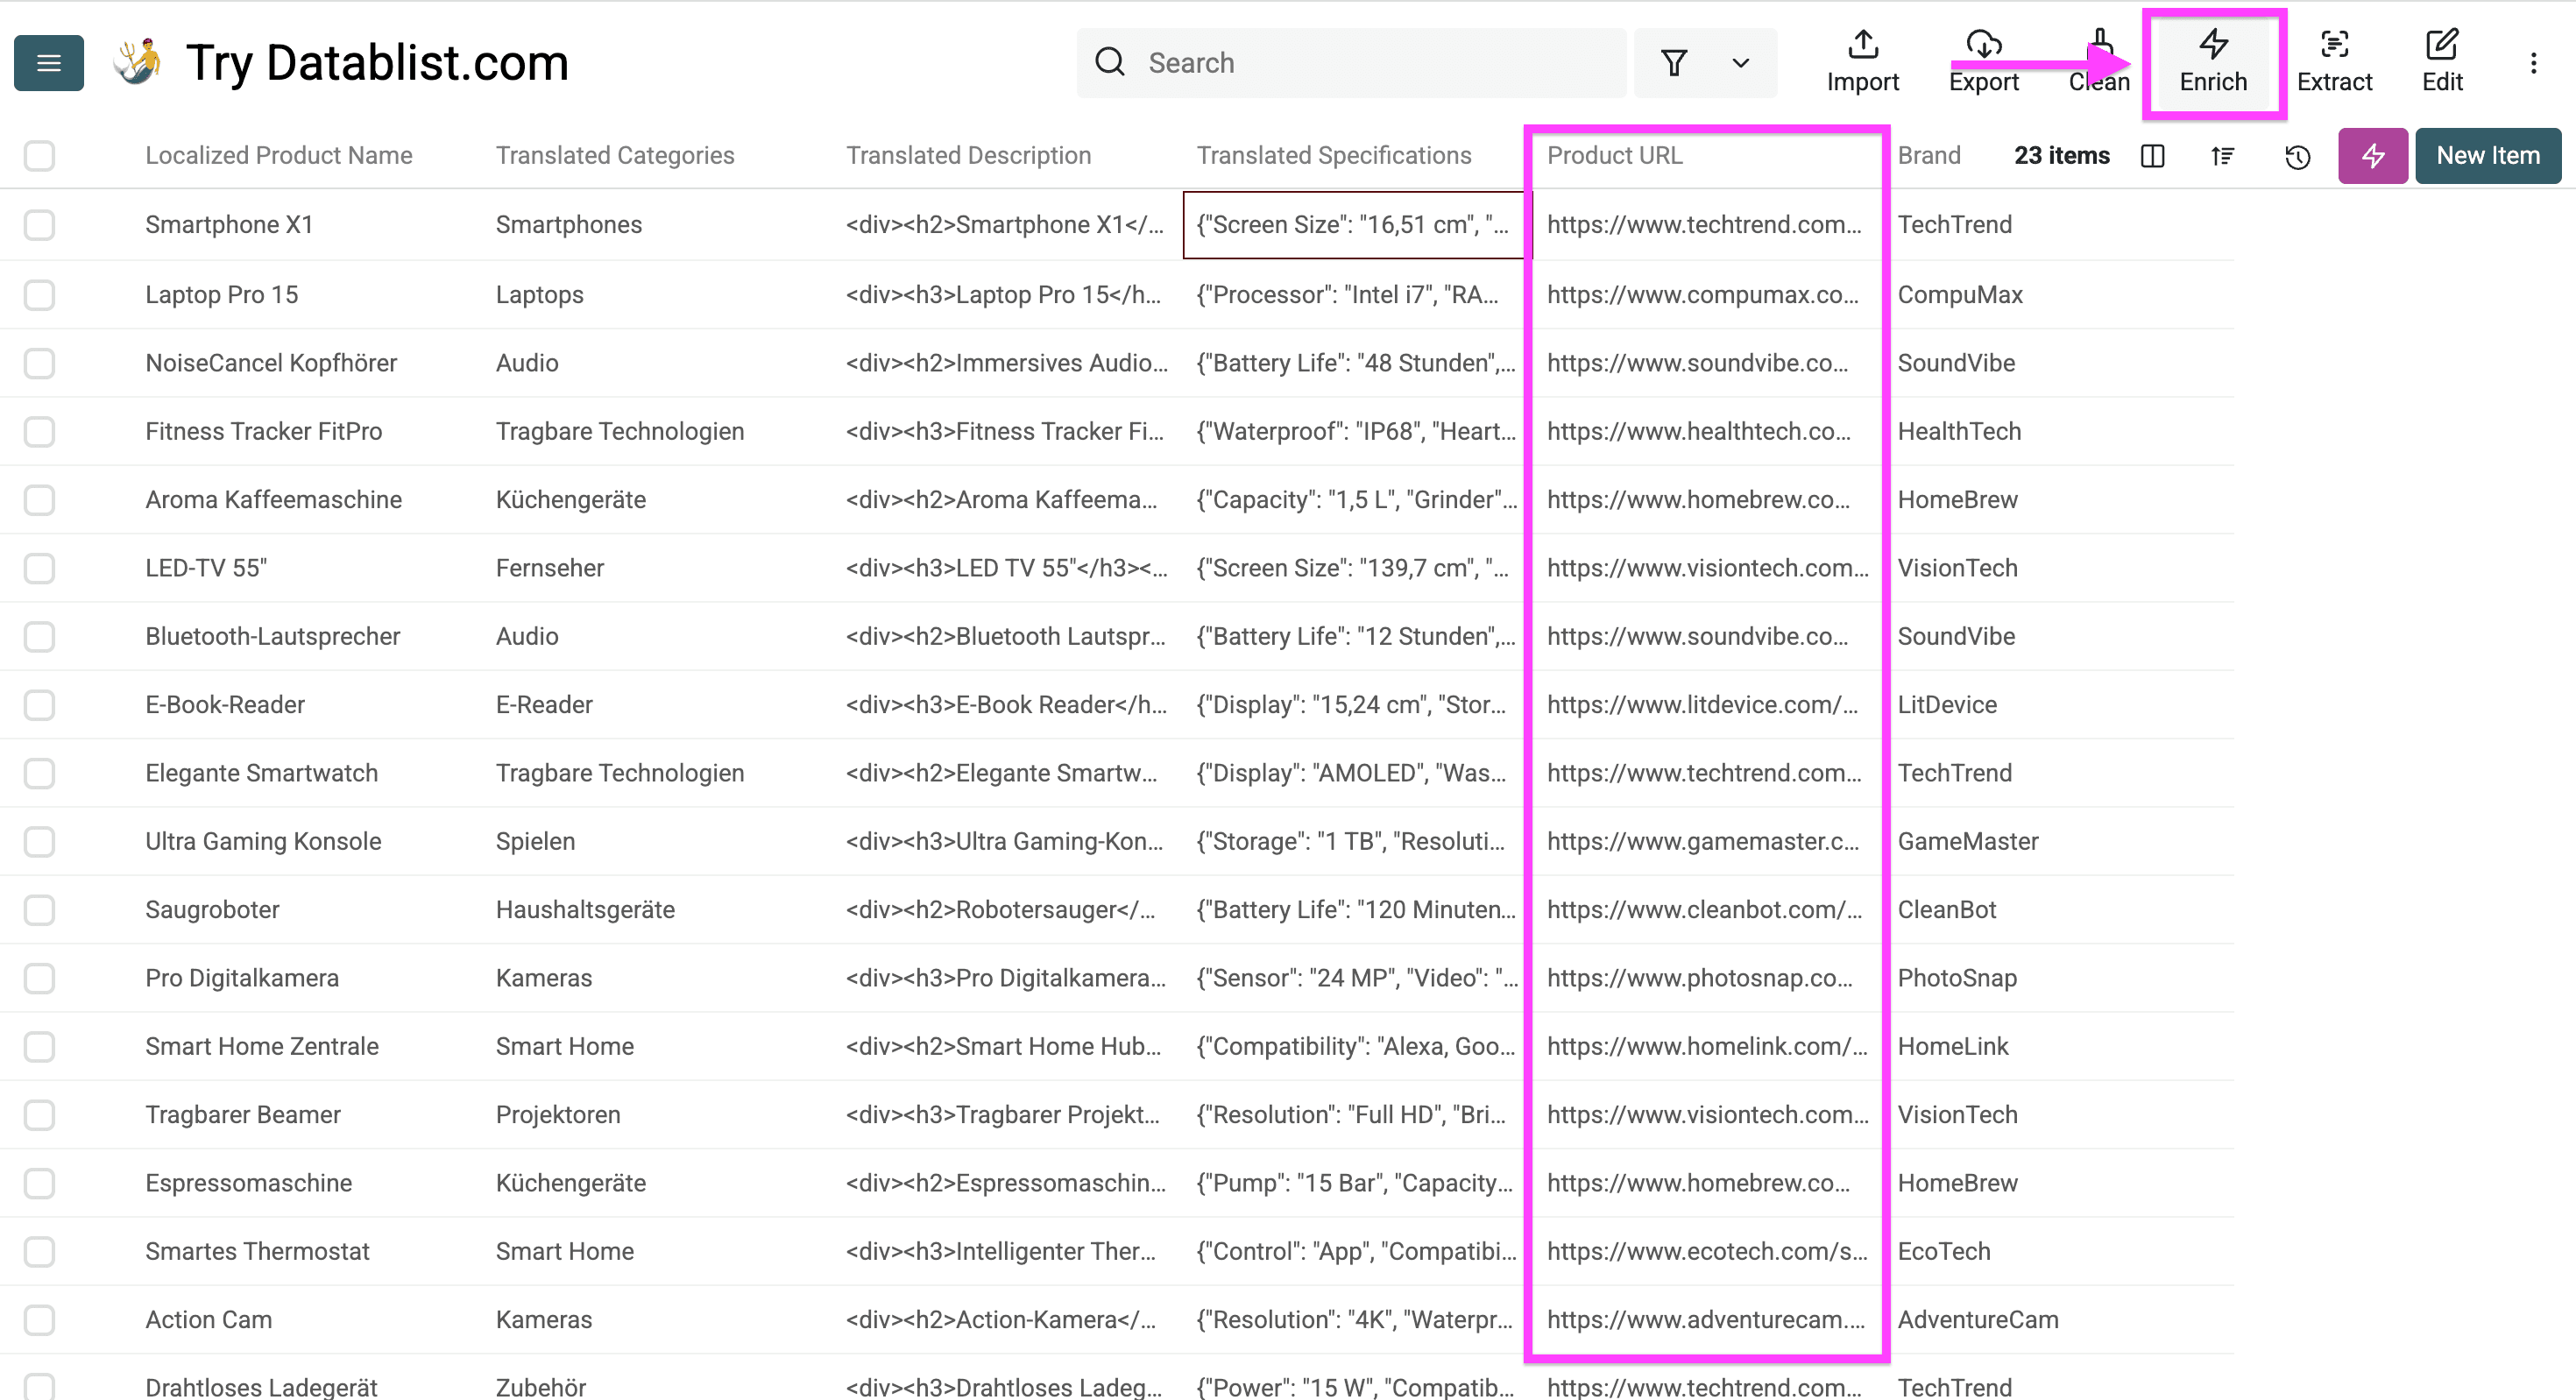Click inside the Search field
The width and height of the screenshot is (2576, 1400).
tap(1300, 62)
